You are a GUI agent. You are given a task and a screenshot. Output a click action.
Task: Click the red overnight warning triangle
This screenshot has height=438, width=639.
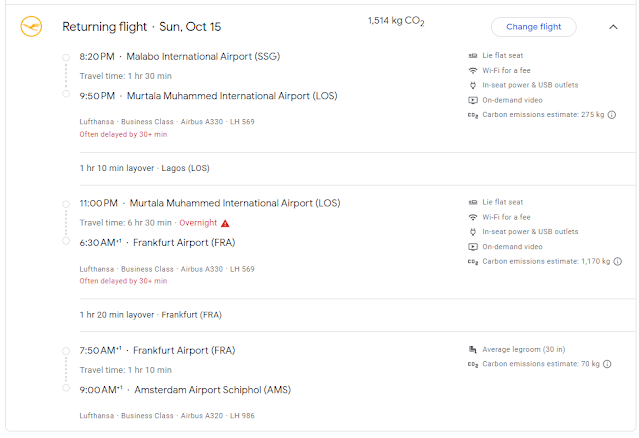tap(225, 223)
